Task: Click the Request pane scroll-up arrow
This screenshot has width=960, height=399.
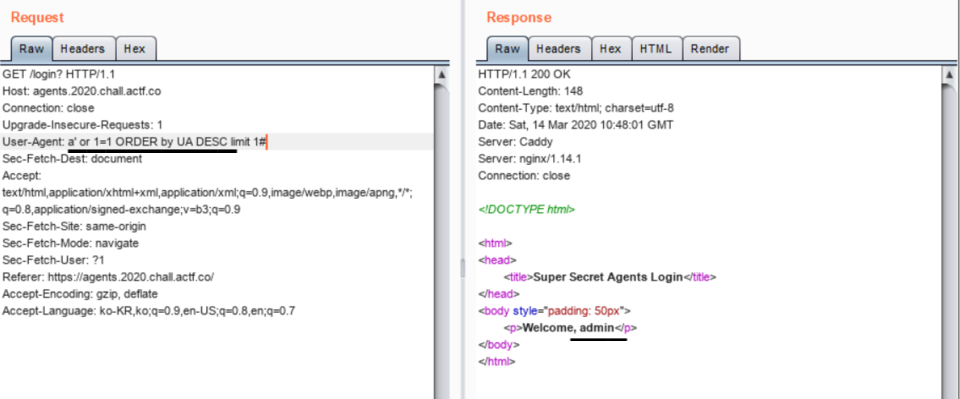Action: [441, 75]
